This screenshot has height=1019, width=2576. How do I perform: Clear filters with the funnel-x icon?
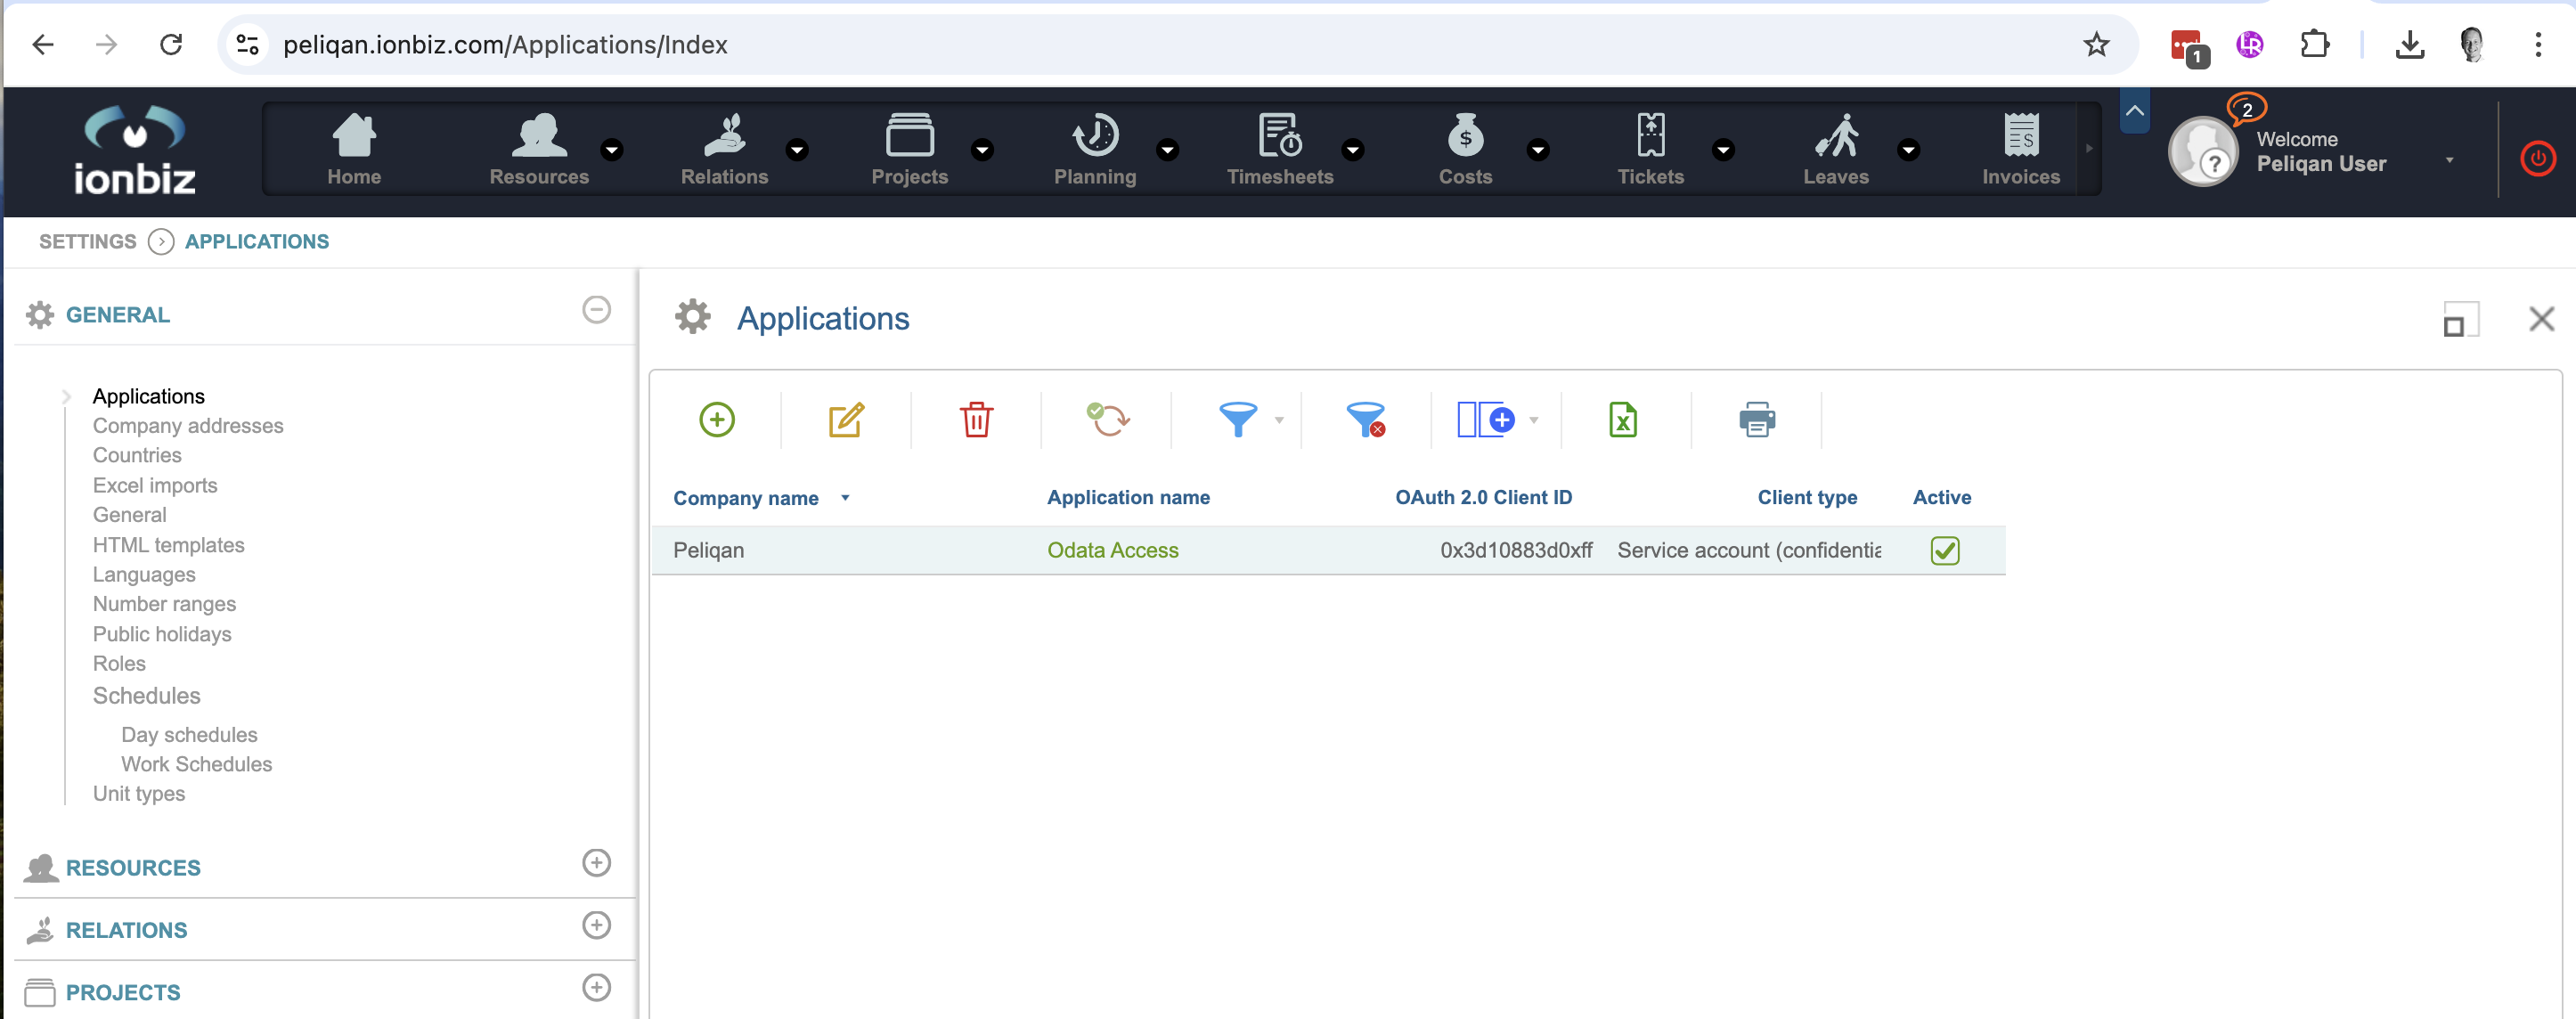[x=1366, y=419]
